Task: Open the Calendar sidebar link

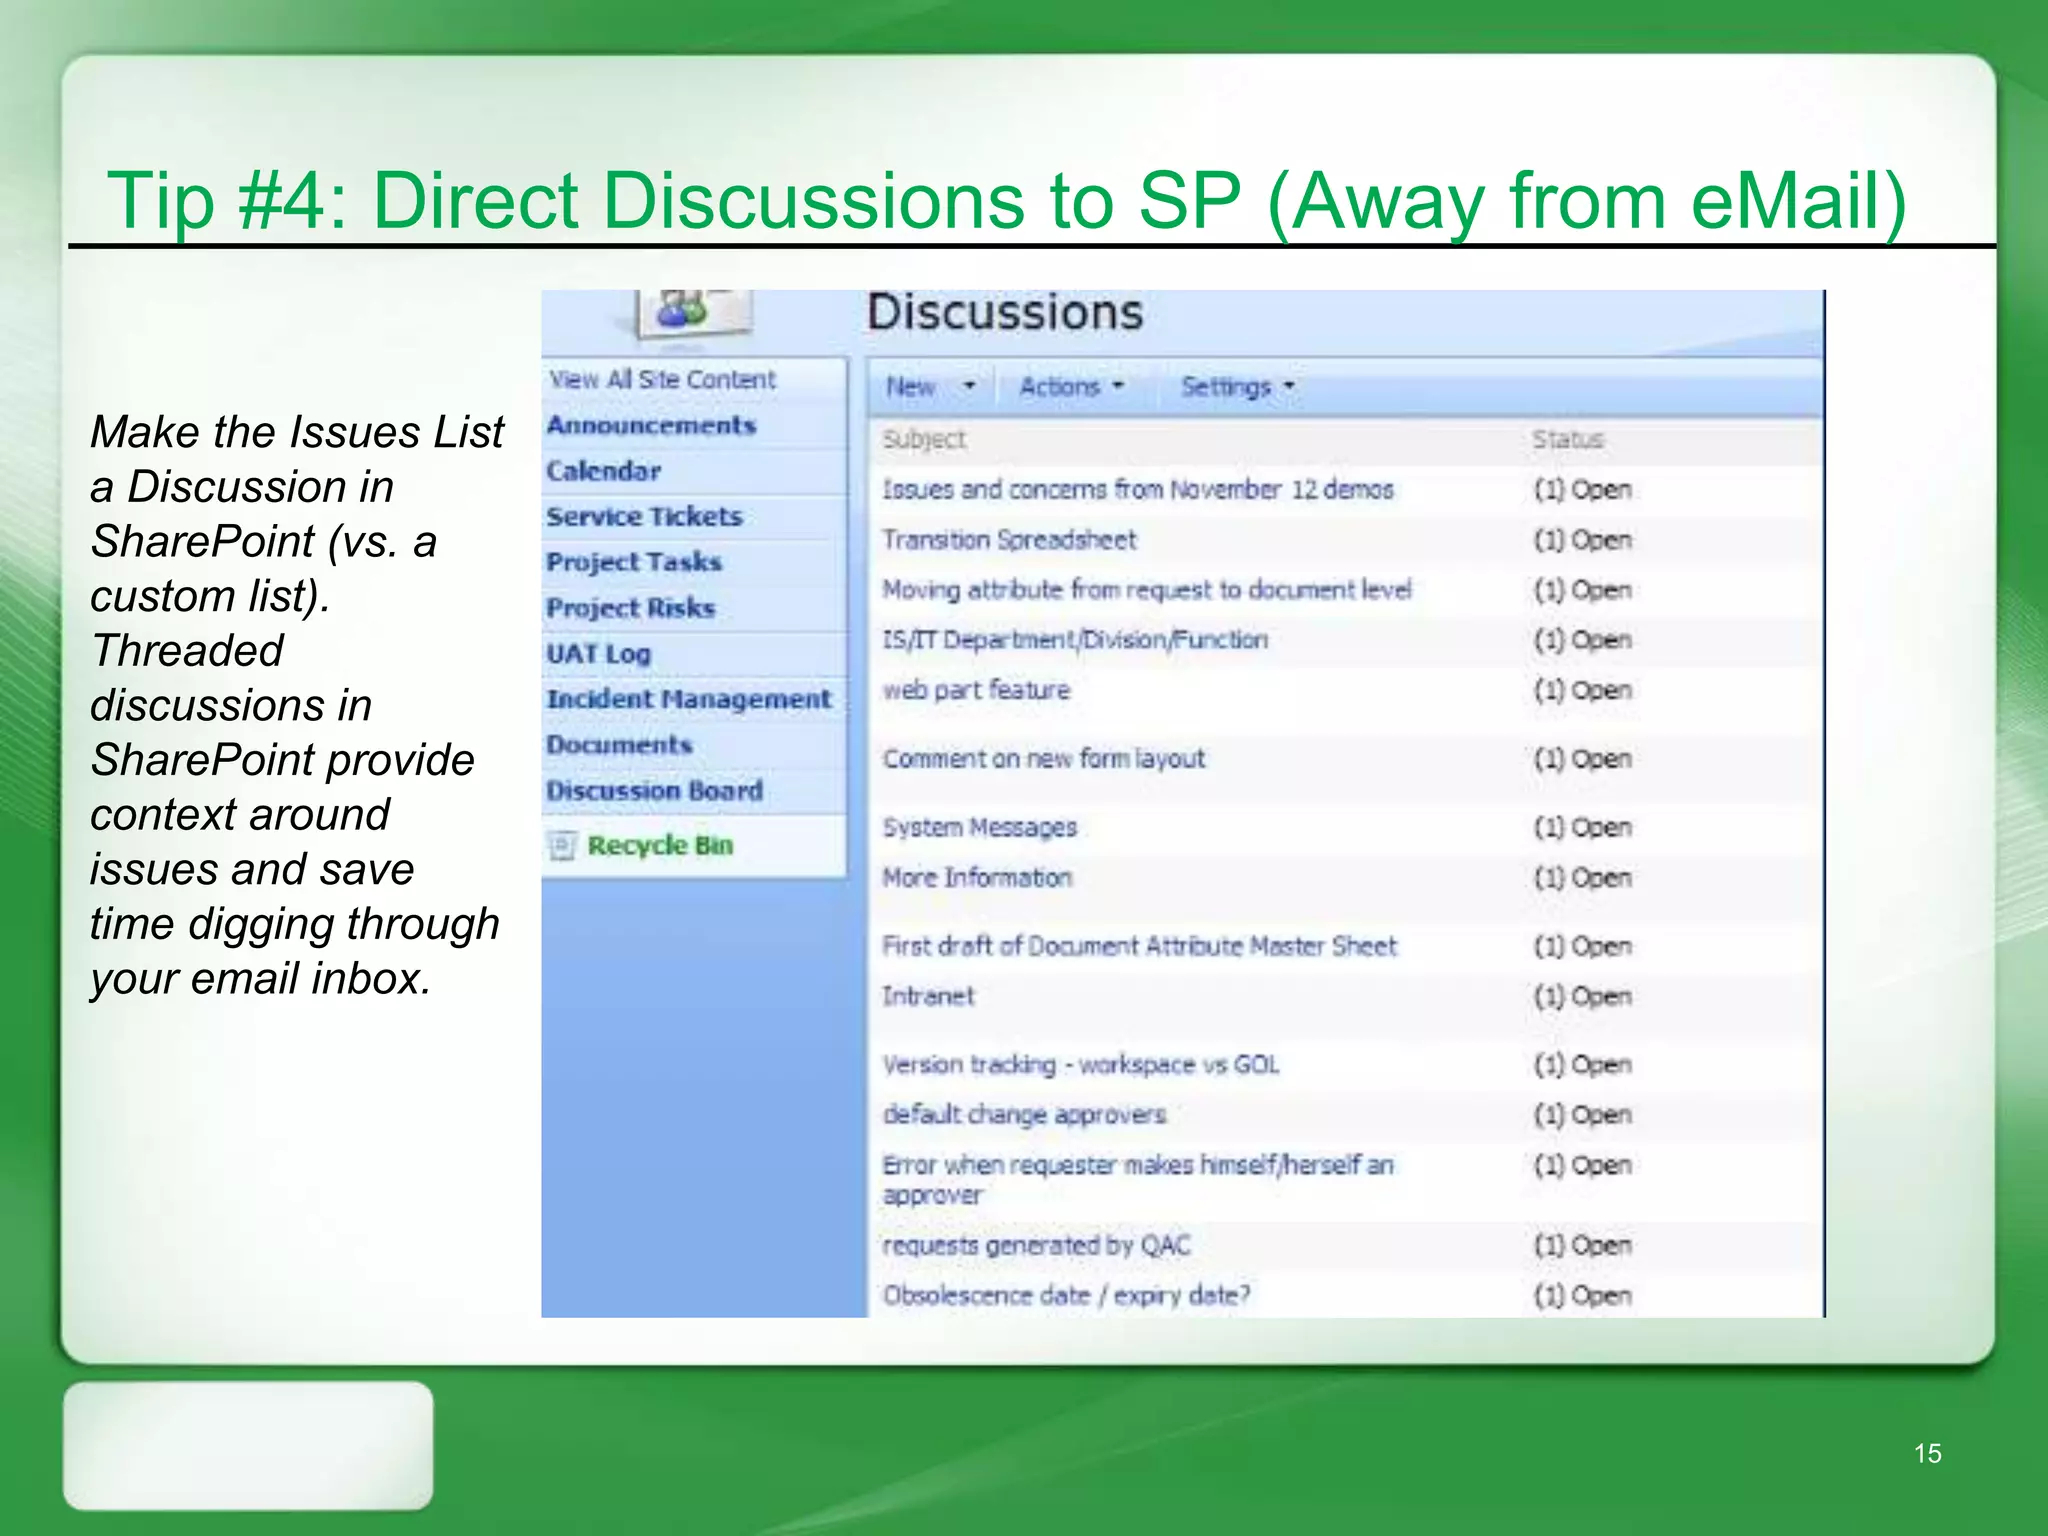Action: (x=603, y=471)
